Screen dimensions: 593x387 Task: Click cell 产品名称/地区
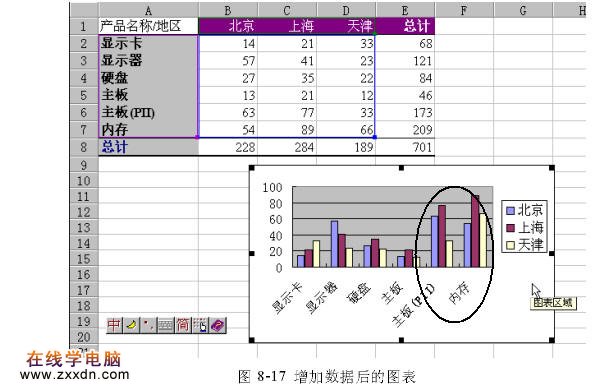coord(148,26)
